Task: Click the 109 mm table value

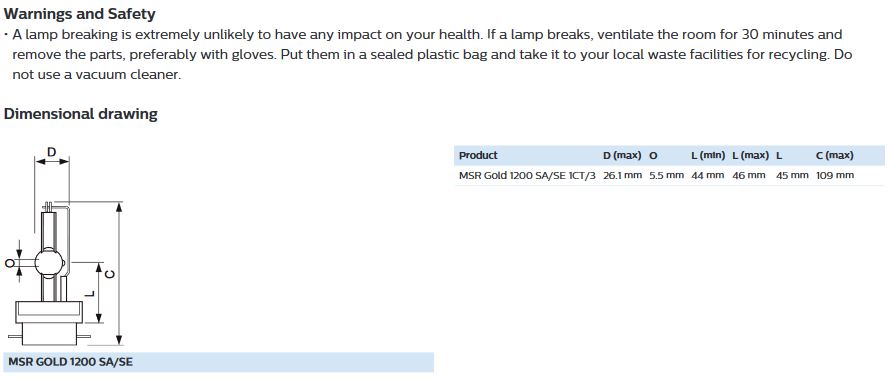Action: tap(835, 175)
